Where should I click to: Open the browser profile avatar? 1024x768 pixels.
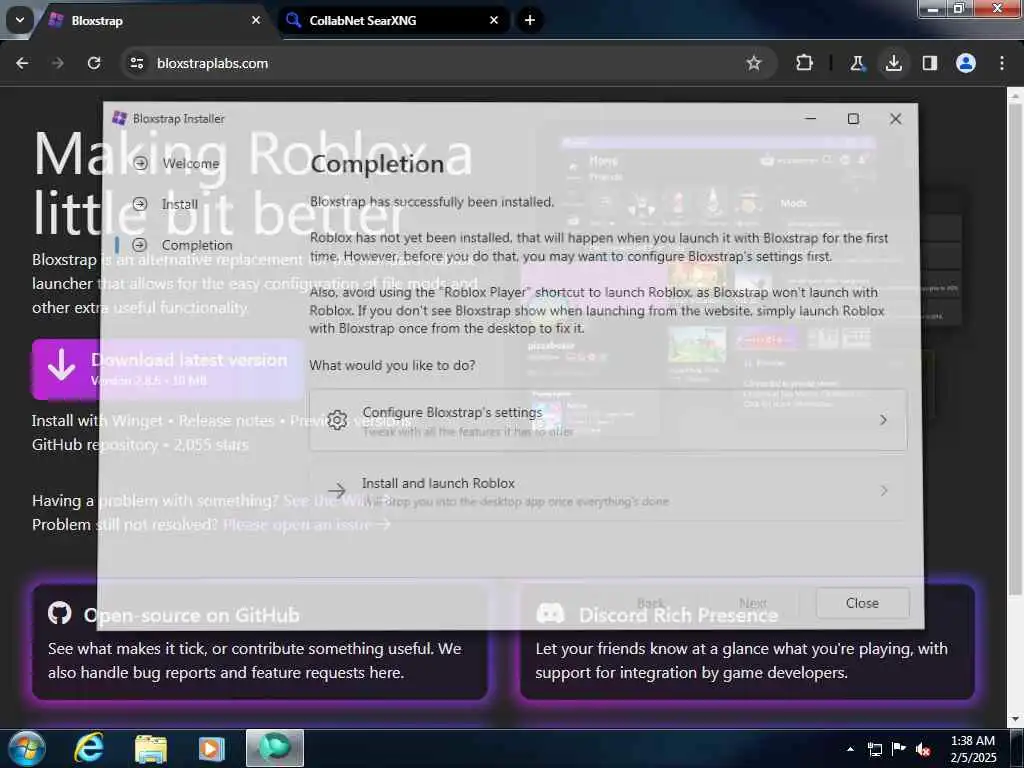pyautogui.click(x=965, y=63)
